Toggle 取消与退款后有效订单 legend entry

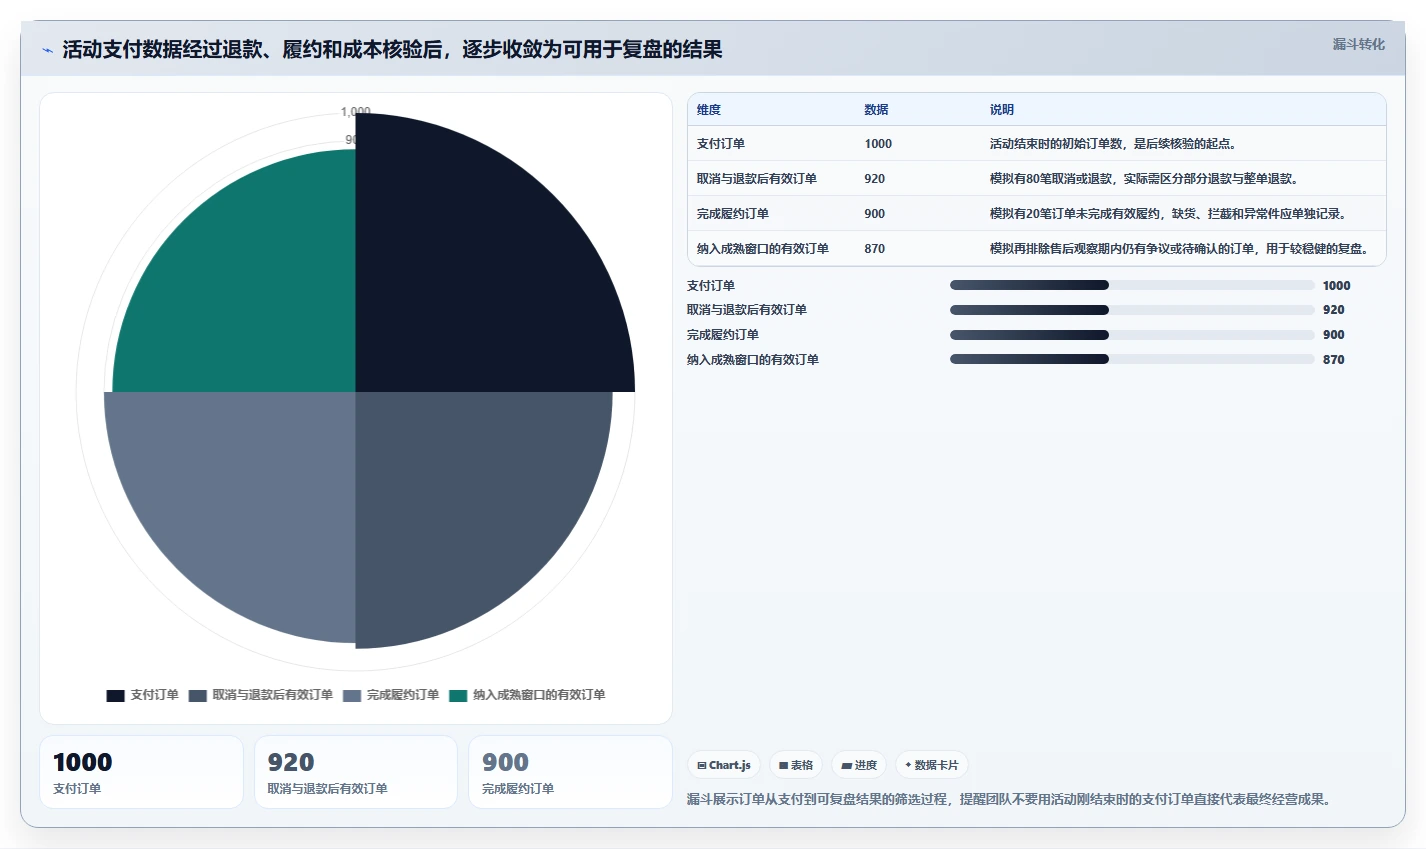point(261,695)
